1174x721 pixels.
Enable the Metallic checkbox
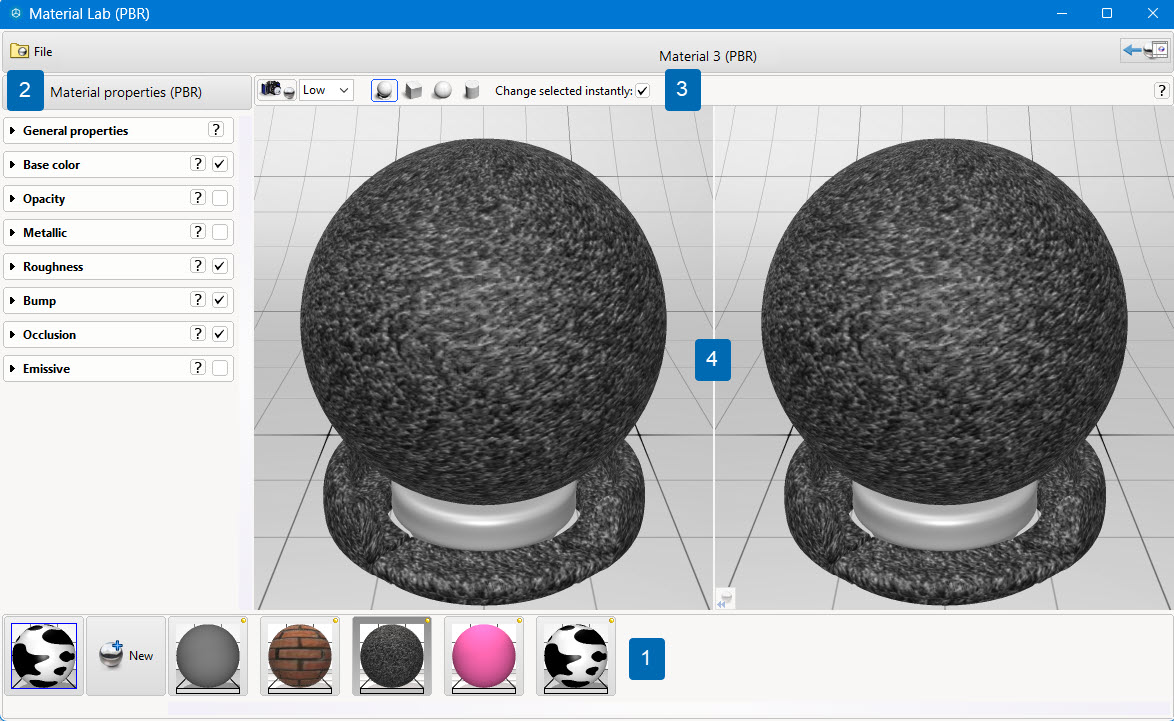pyautogui.click(x=219, y=232)
